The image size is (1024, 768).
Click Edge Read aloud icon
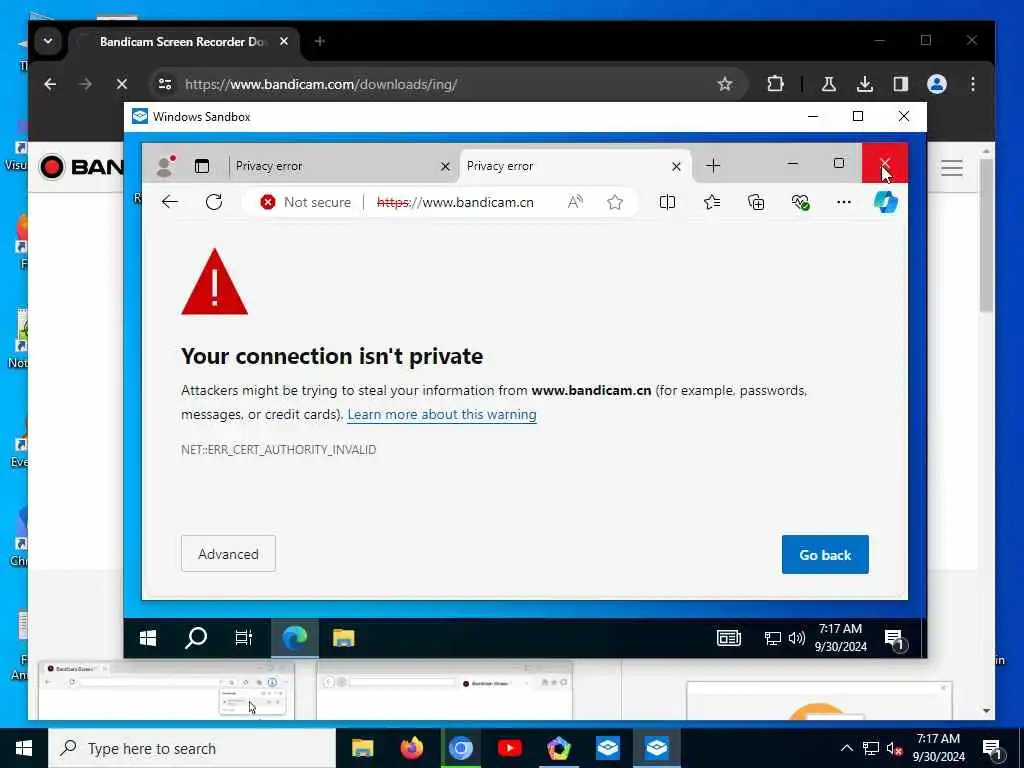coord(575,202)
